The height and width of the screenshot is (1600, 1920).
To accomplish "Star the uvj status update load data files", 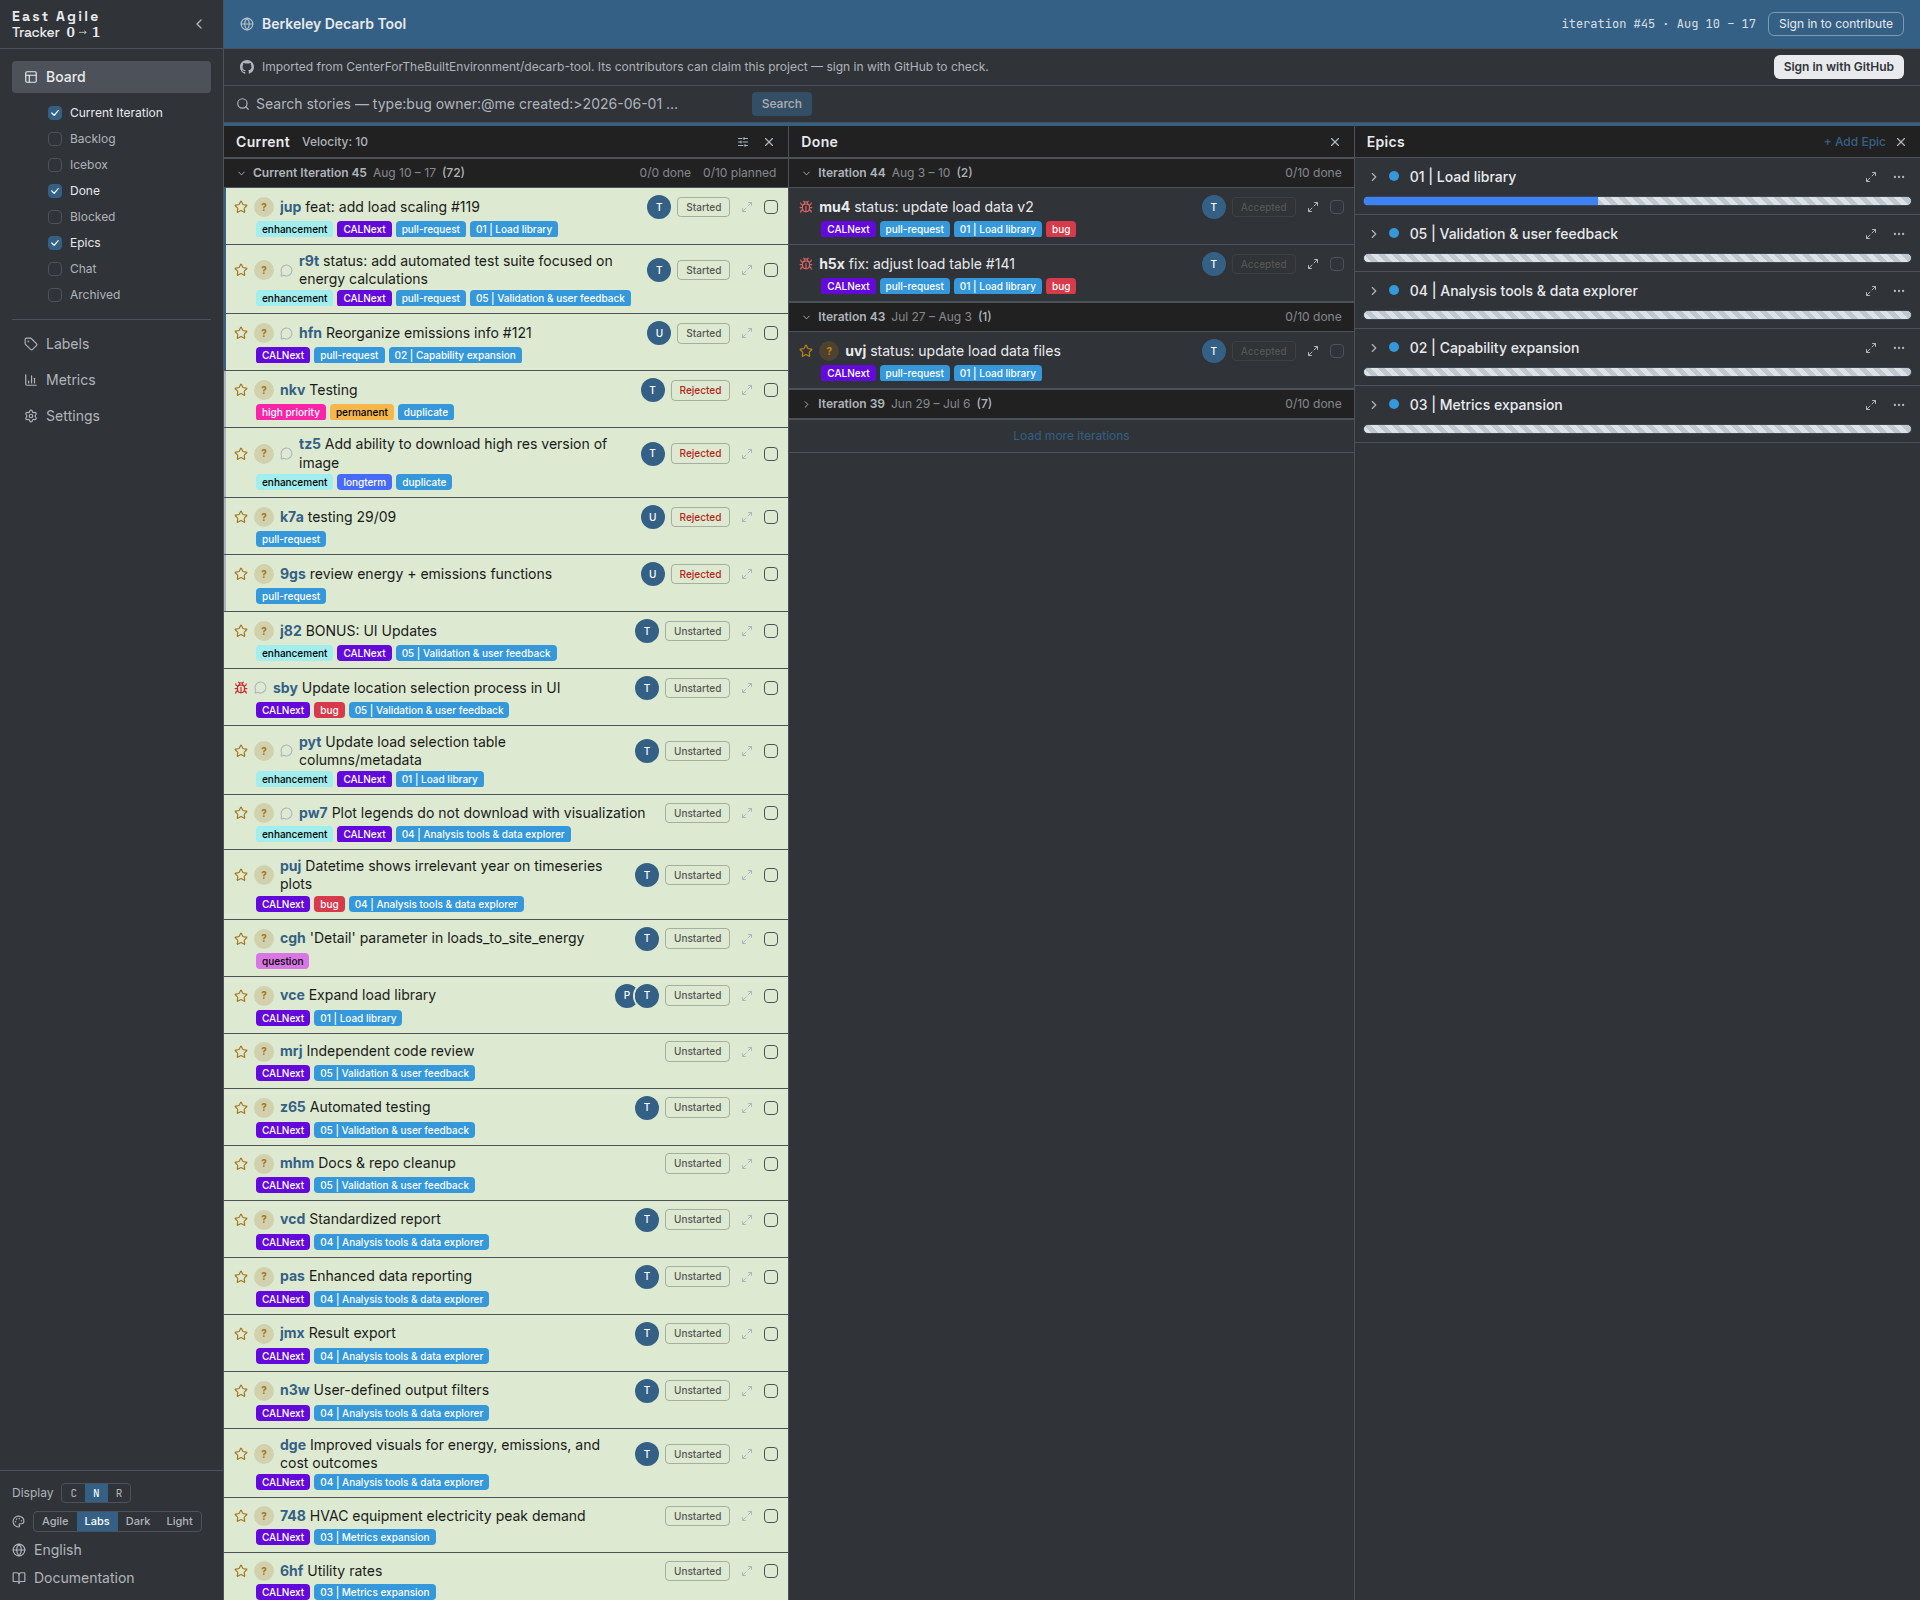I will pyautogui.click(x=806, y=351).
